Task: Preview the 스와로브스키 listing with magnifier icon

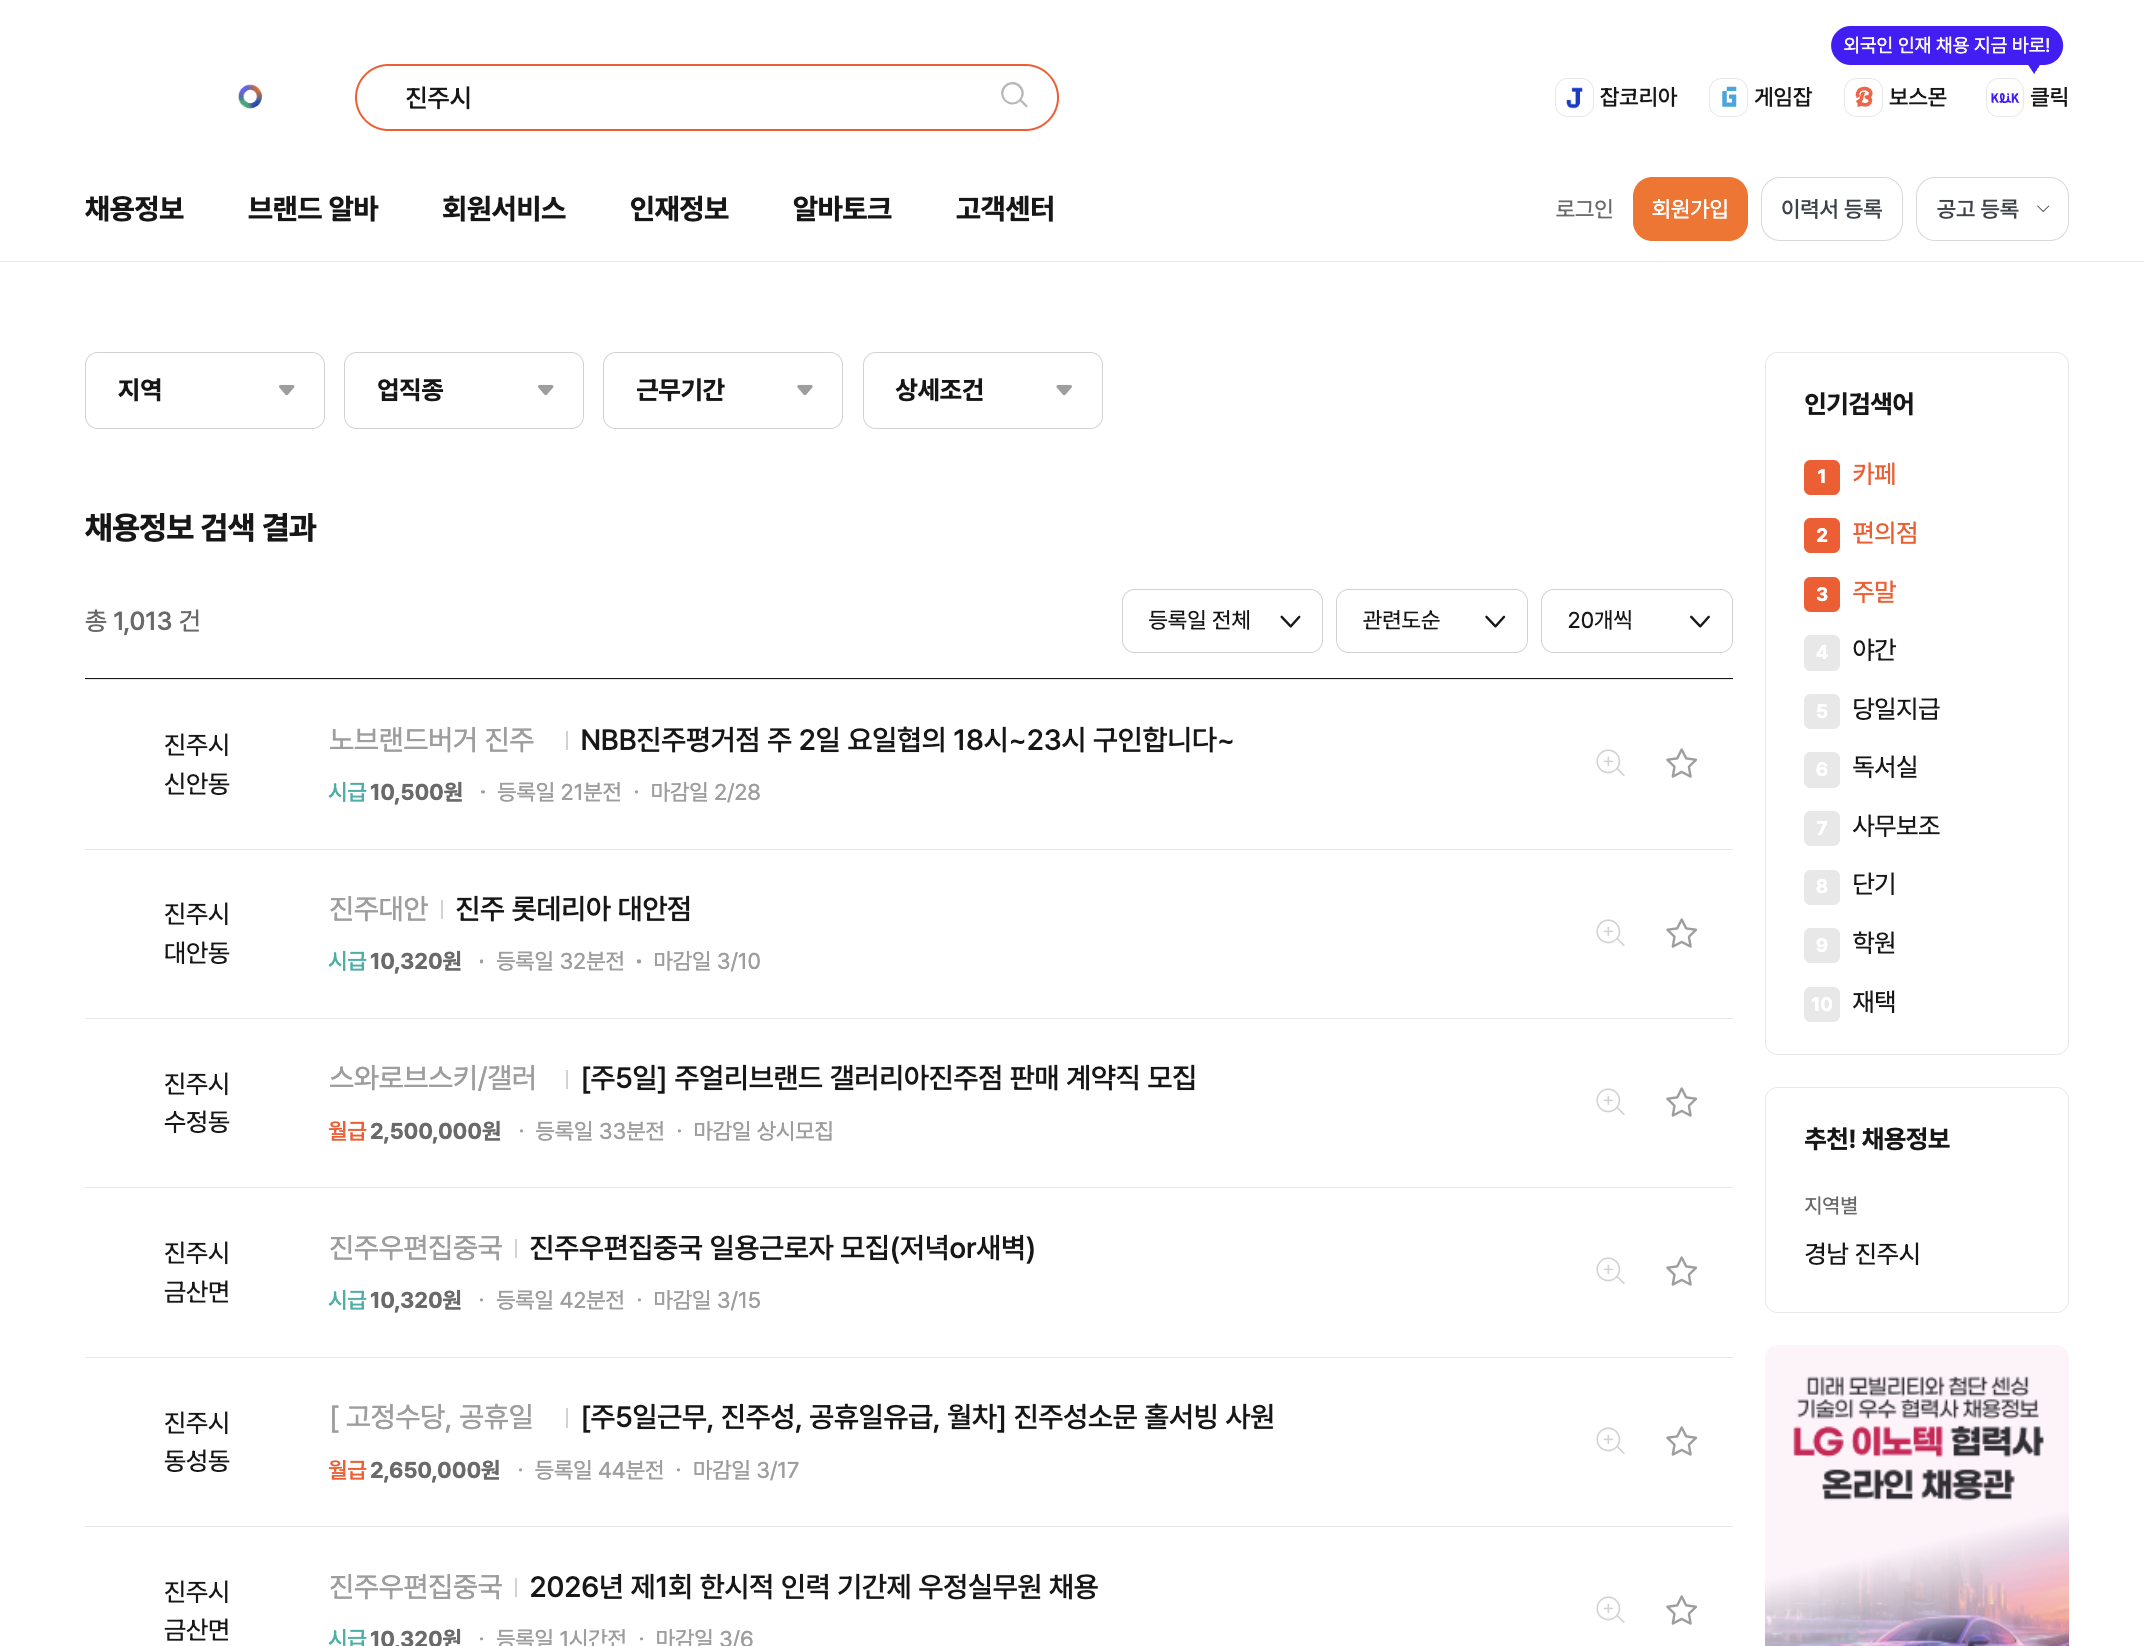Action: (x=1609, y=1102)
